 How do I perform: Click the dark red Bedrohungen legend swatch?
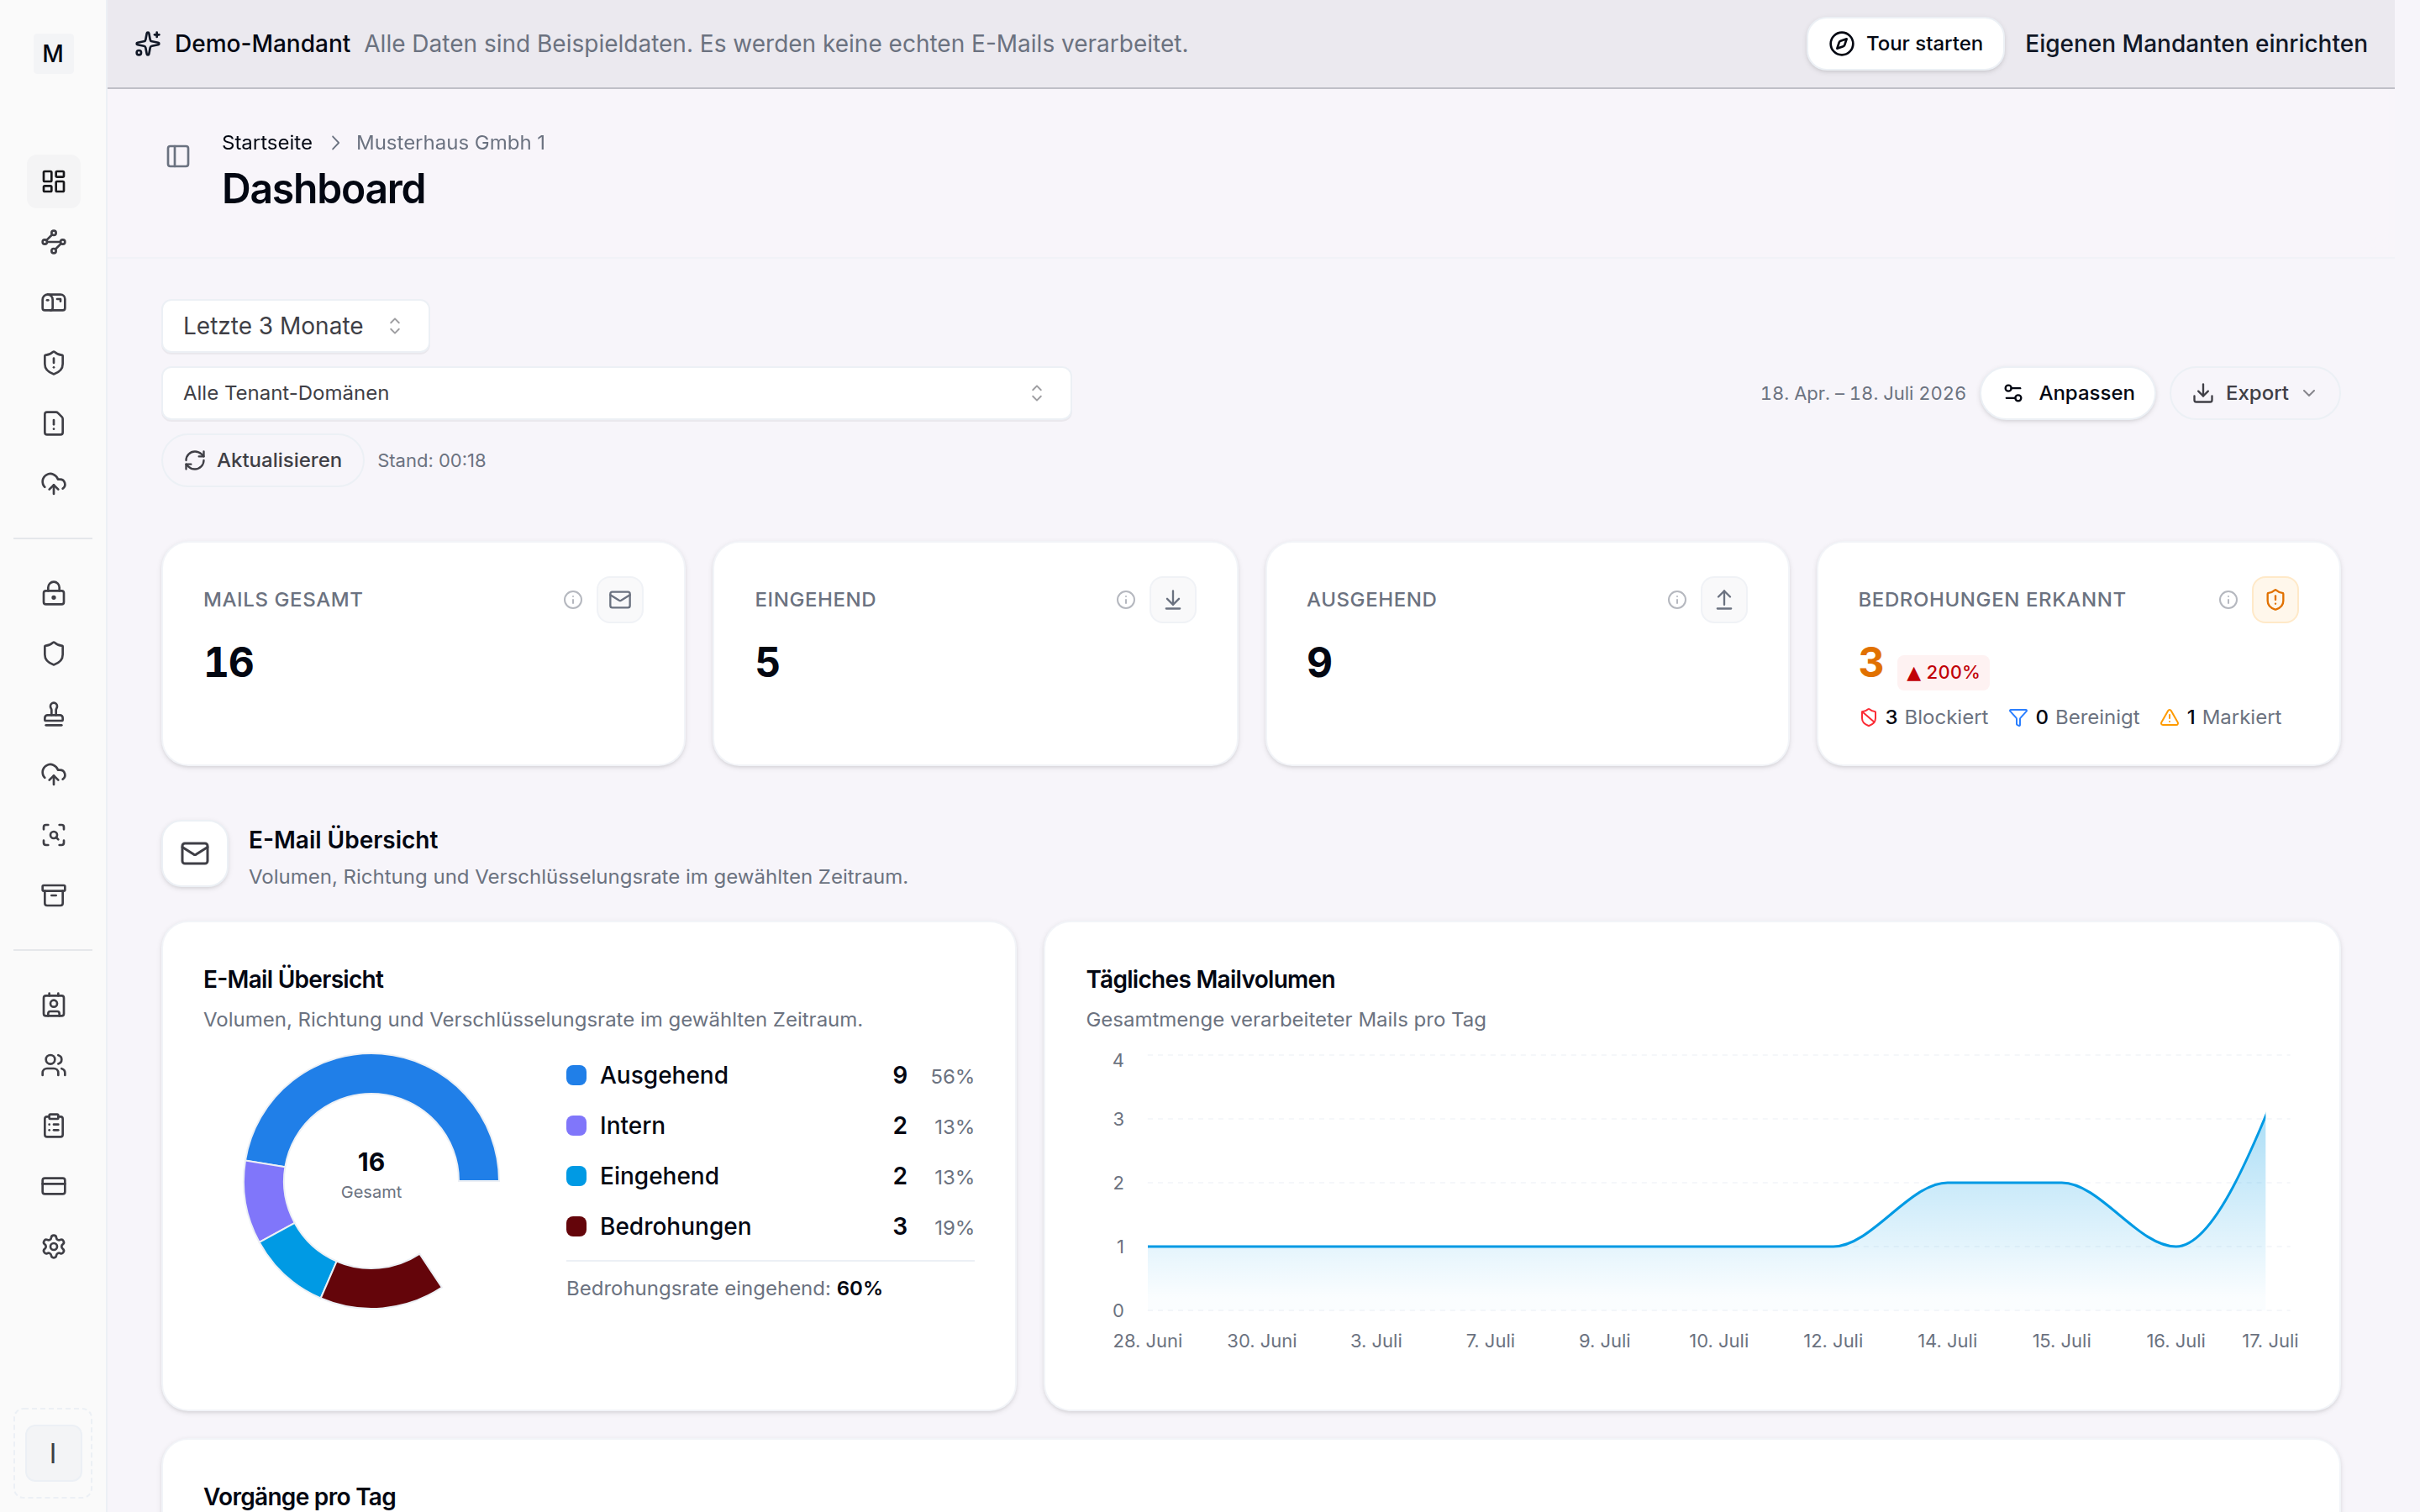pos(576,1226)
